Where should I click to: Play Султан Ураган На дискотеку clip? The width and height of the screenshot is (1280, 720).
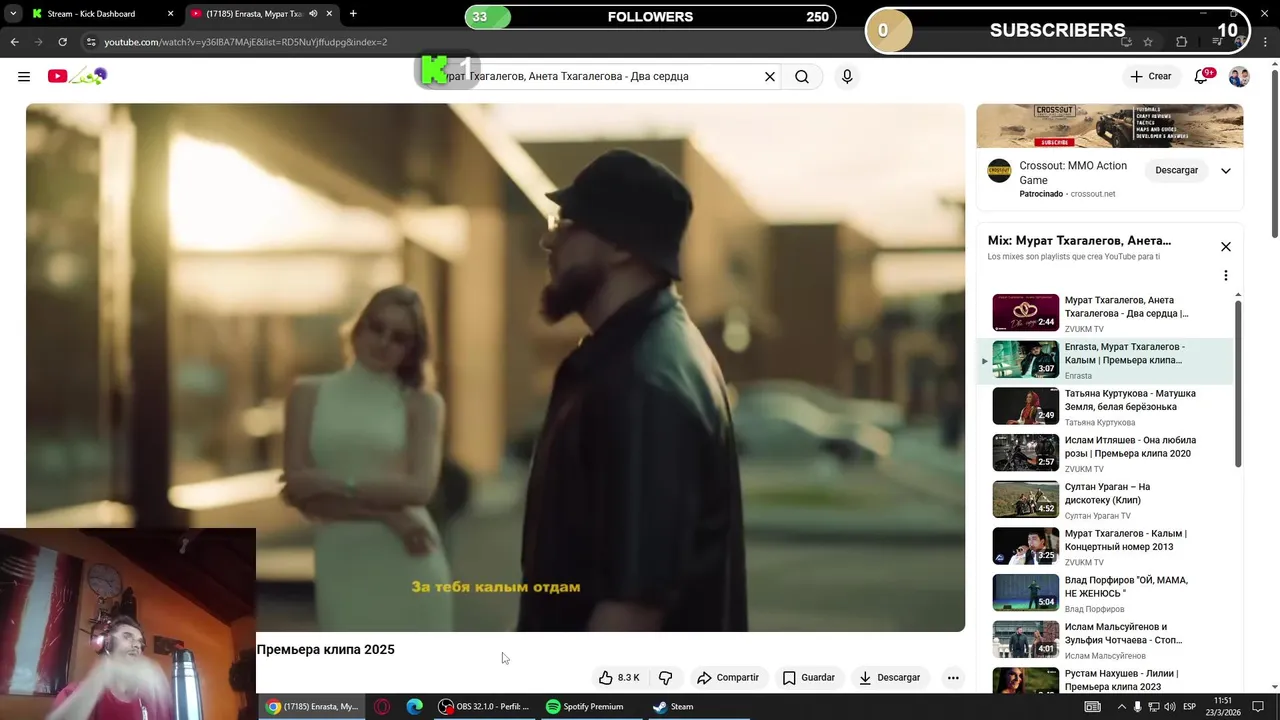coord(1105,500)
